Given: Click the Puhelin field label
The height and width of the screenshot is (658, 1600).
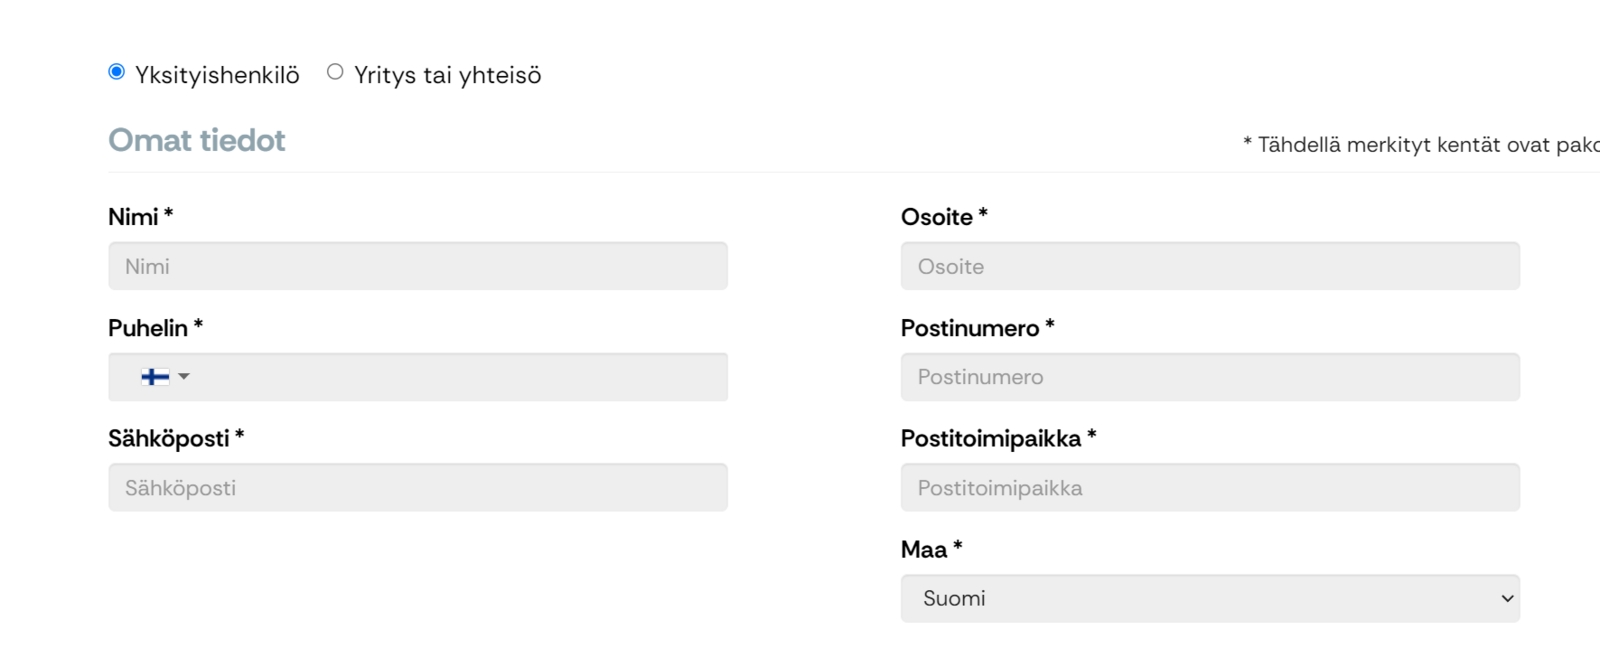Looking at the screenshot, I should (x=156, y=328).
